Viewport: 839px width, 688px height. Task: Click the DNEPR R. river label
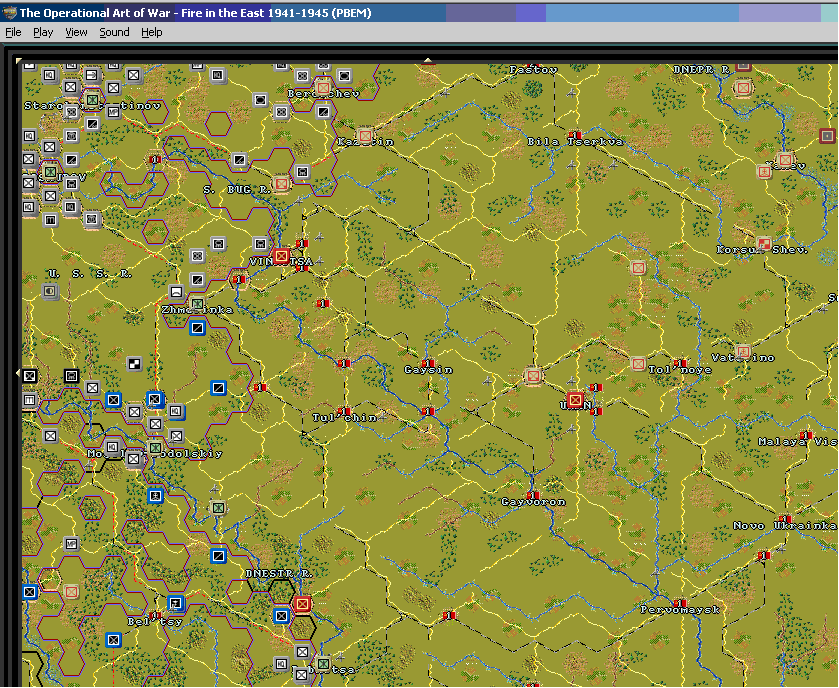point(701,70)
